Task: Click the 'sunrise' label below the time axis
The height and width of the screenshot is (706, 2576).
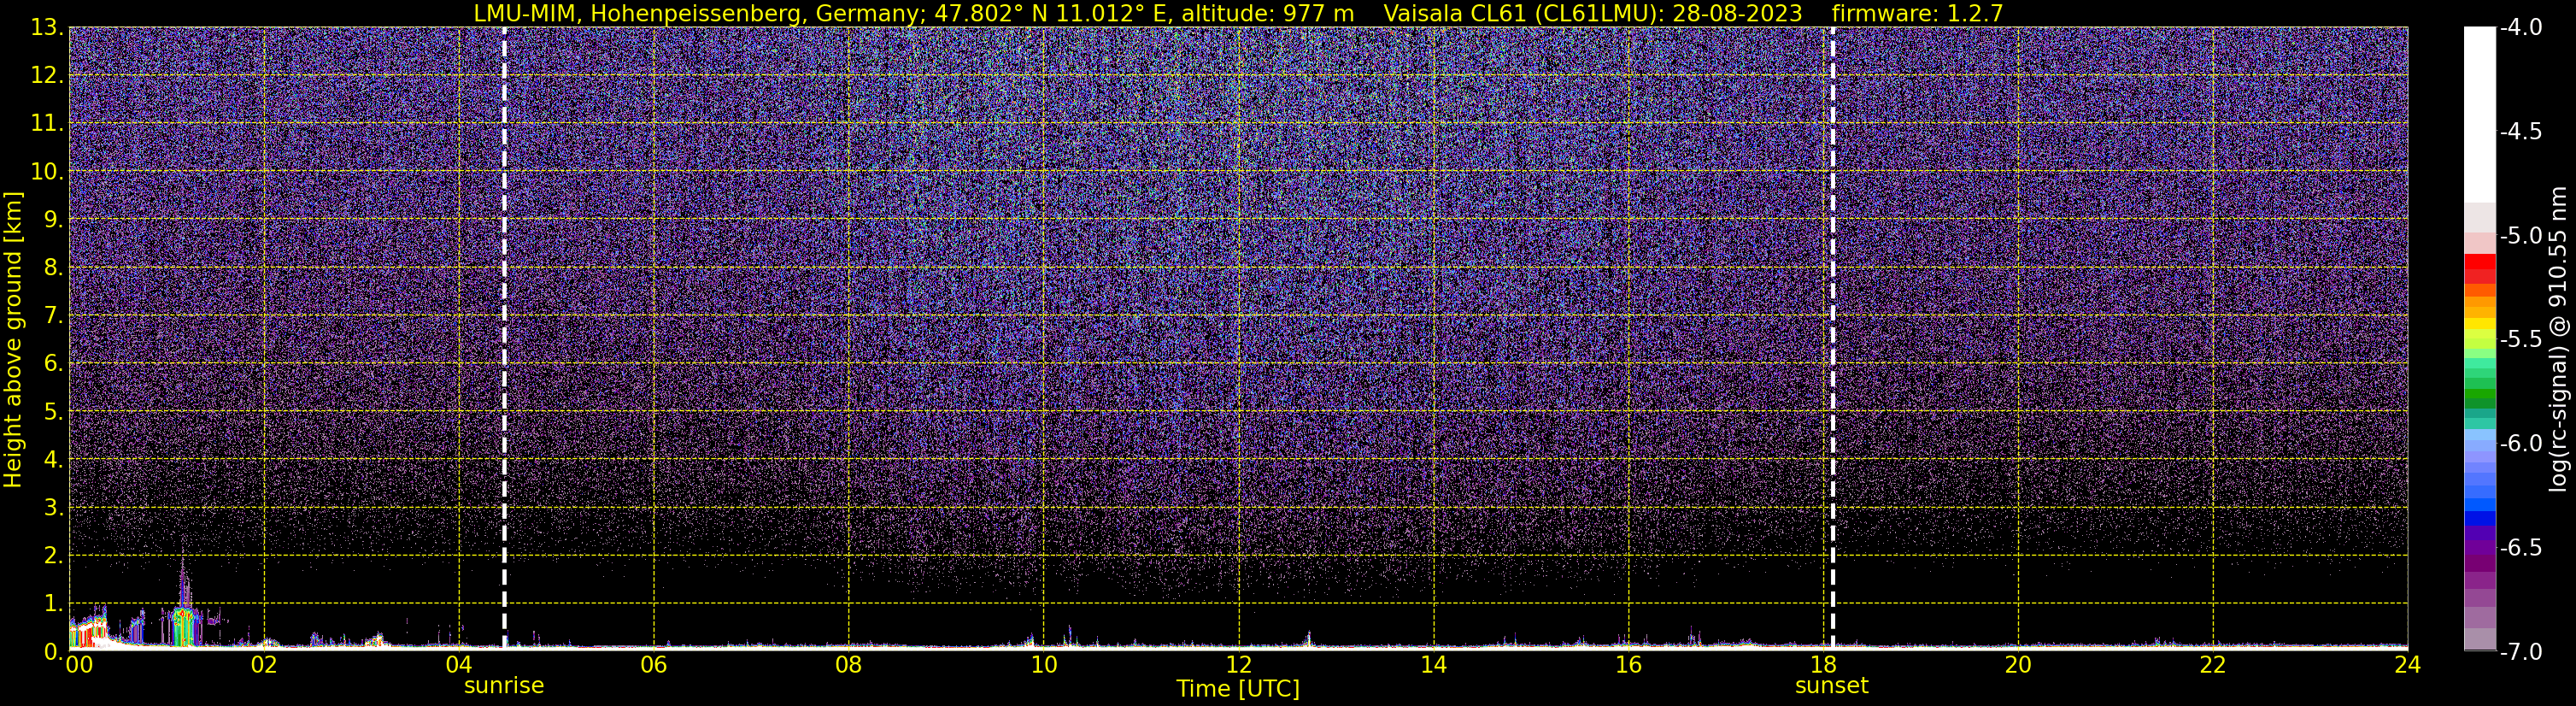Action: point(504,685)
